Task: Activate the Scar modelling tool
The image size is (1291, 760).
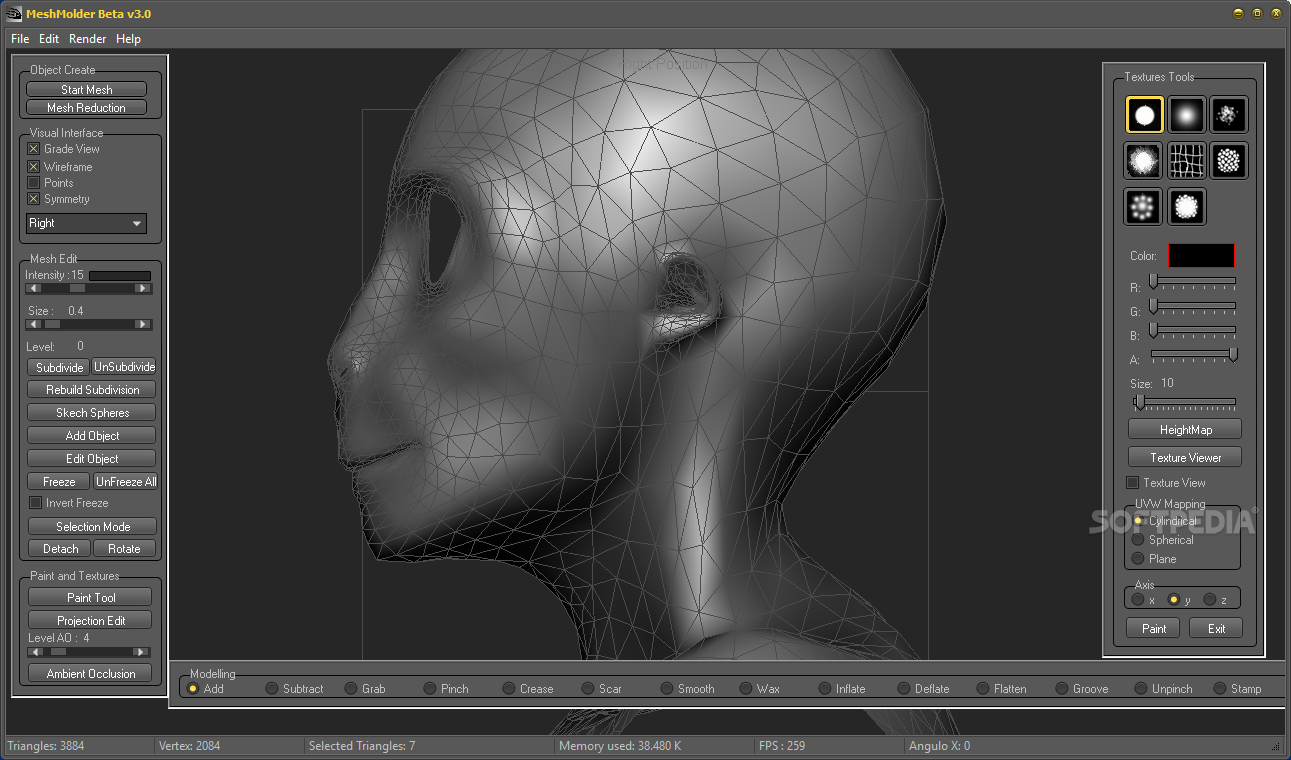Action: 588,688
